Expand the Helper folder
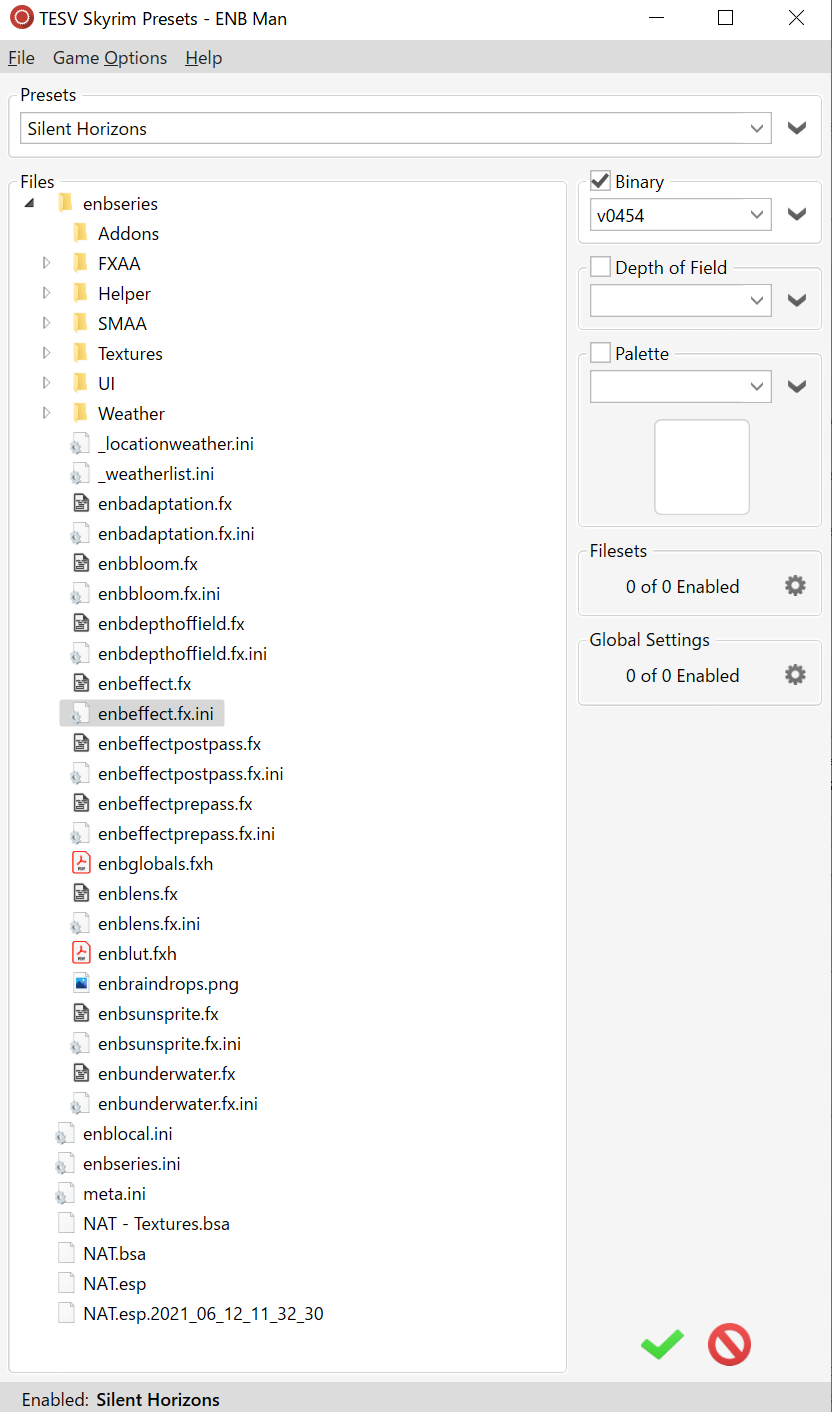The height and width of the screenshot is (1412, 833). click(46, 293)
